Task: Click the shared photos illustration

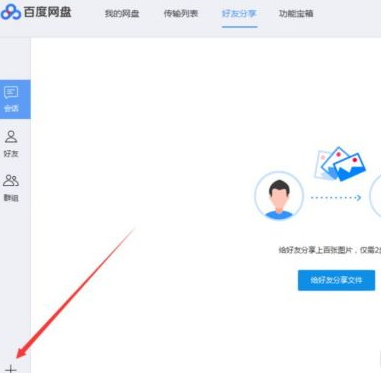Action: click(340, 164)
